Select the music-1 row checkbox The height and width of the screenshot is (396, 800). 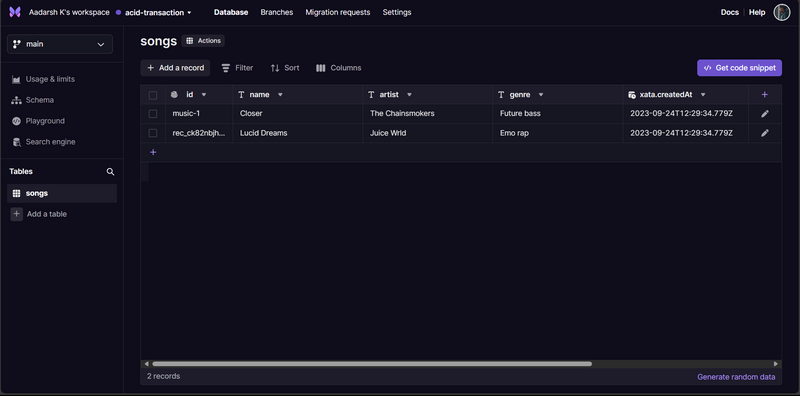coord(153,114)
